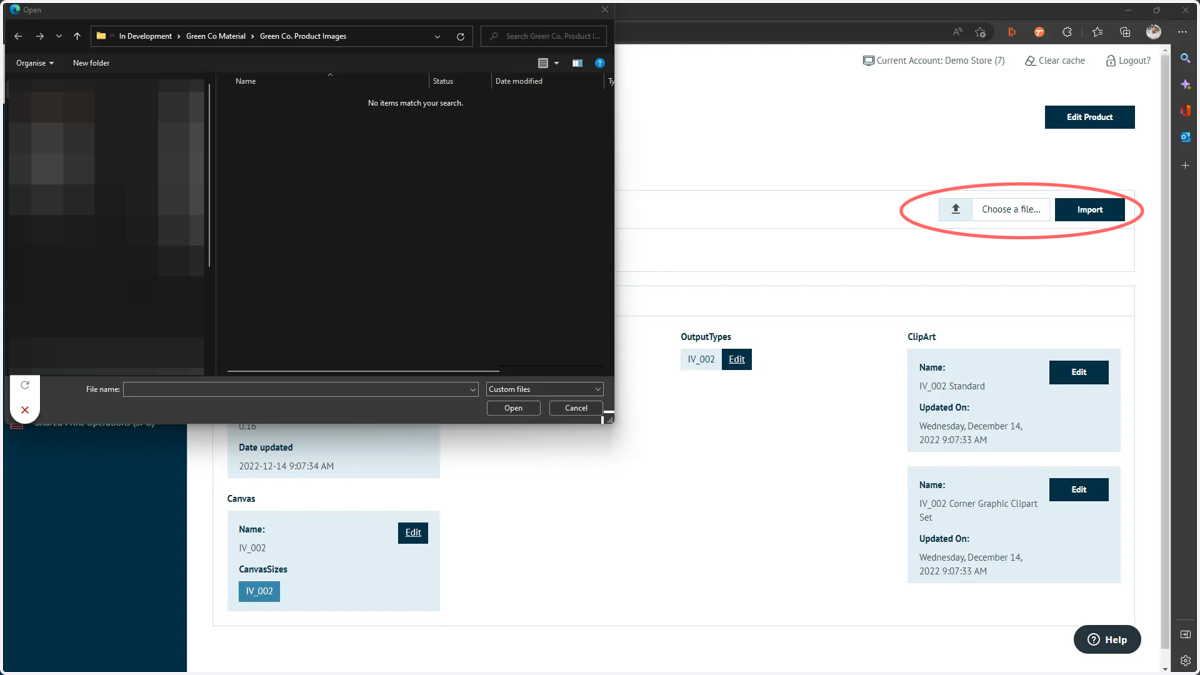Click the red X overlay icon
This screenshot has width=1200, height=675.
(25, 410)
